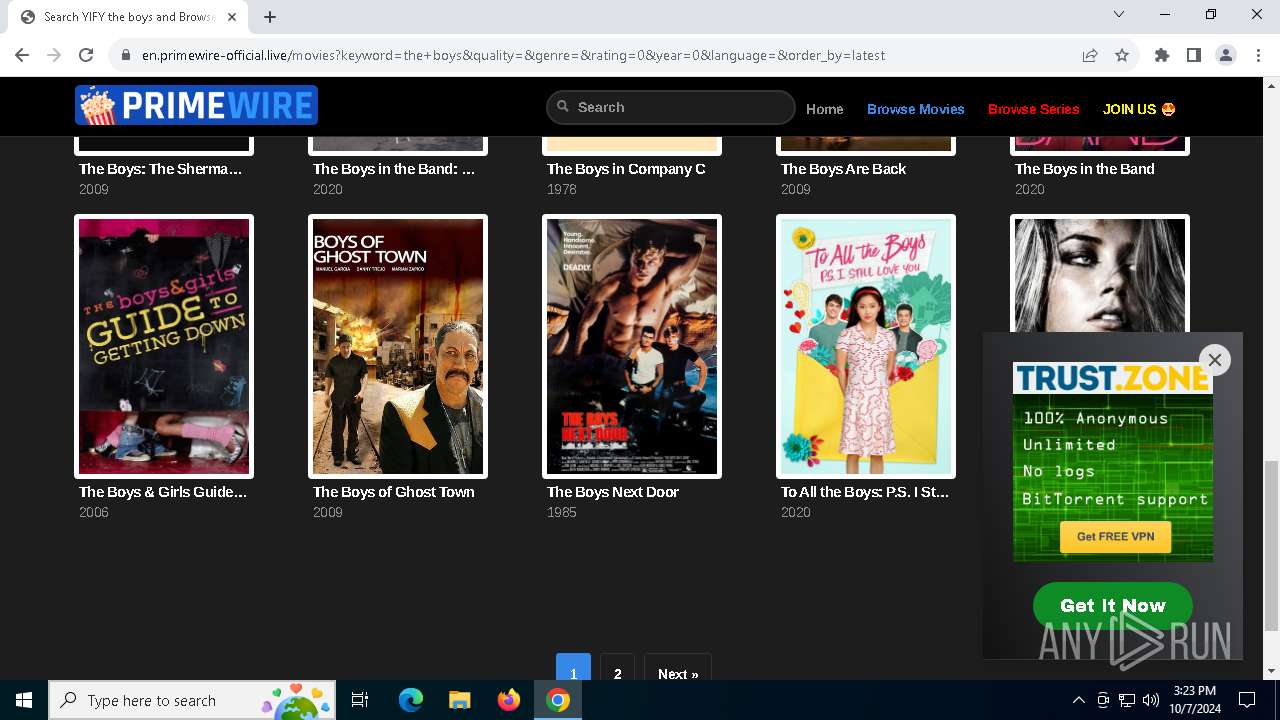Open a new tab with the plus button
1280x720 pixels.
pyautogui.click(x=270, y=16)
